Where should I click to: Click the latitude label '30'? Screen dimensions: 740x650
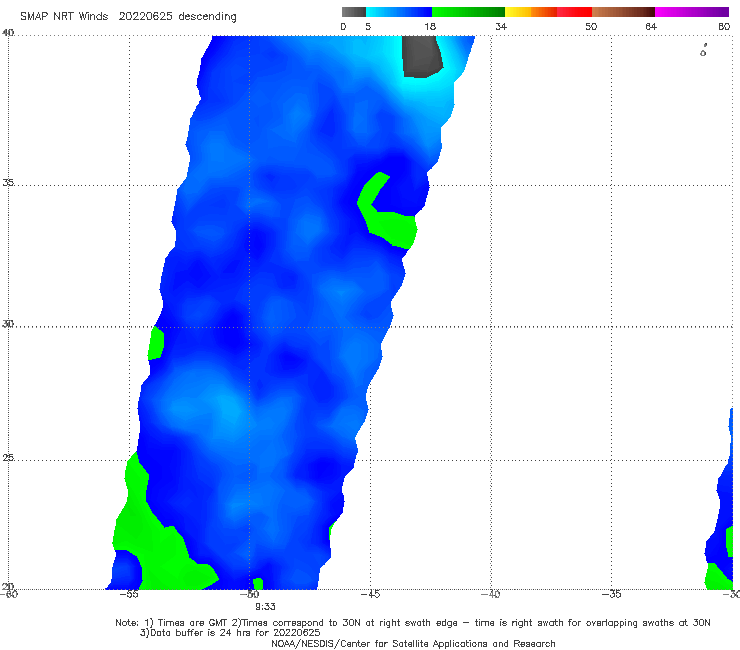click(8, 324)
